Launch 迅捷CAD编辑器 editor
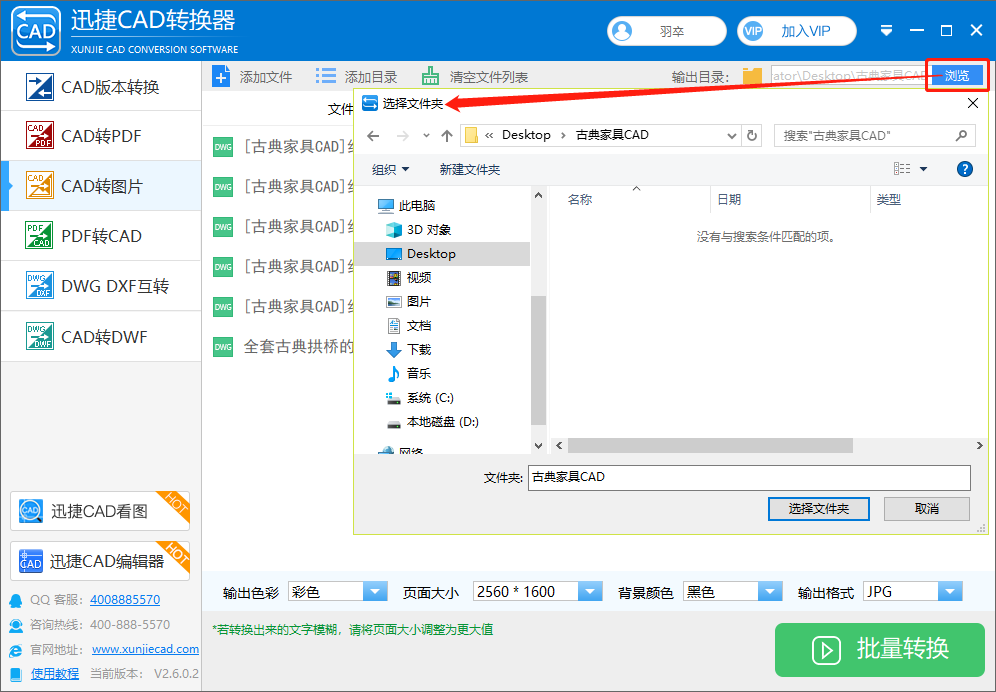The image size is (996, 692). 100,560
